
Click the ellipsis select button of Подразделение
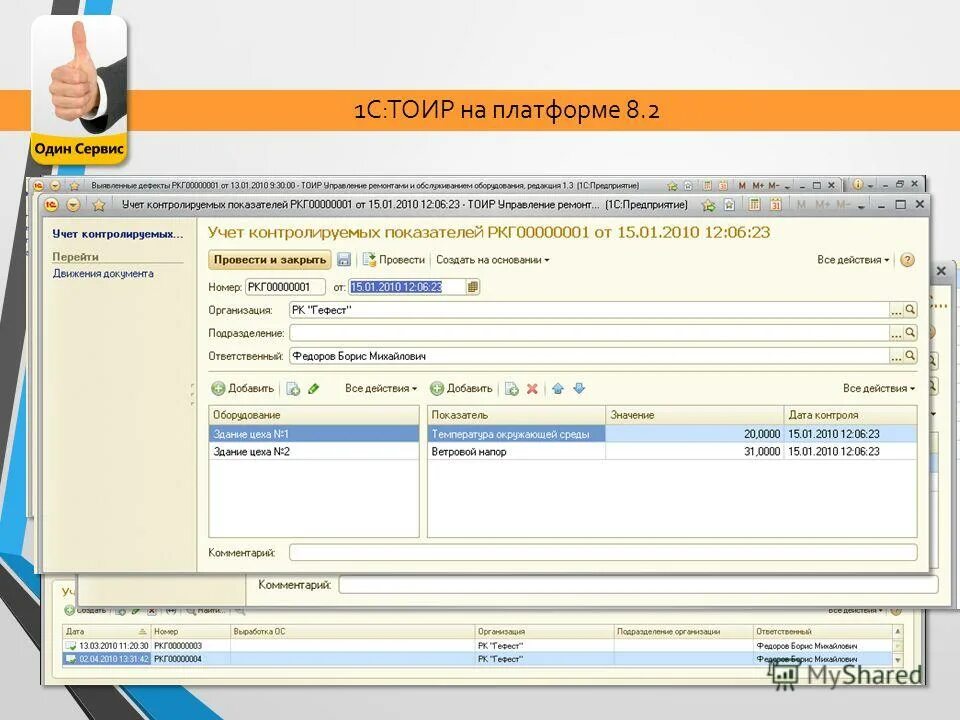(896, 334)
